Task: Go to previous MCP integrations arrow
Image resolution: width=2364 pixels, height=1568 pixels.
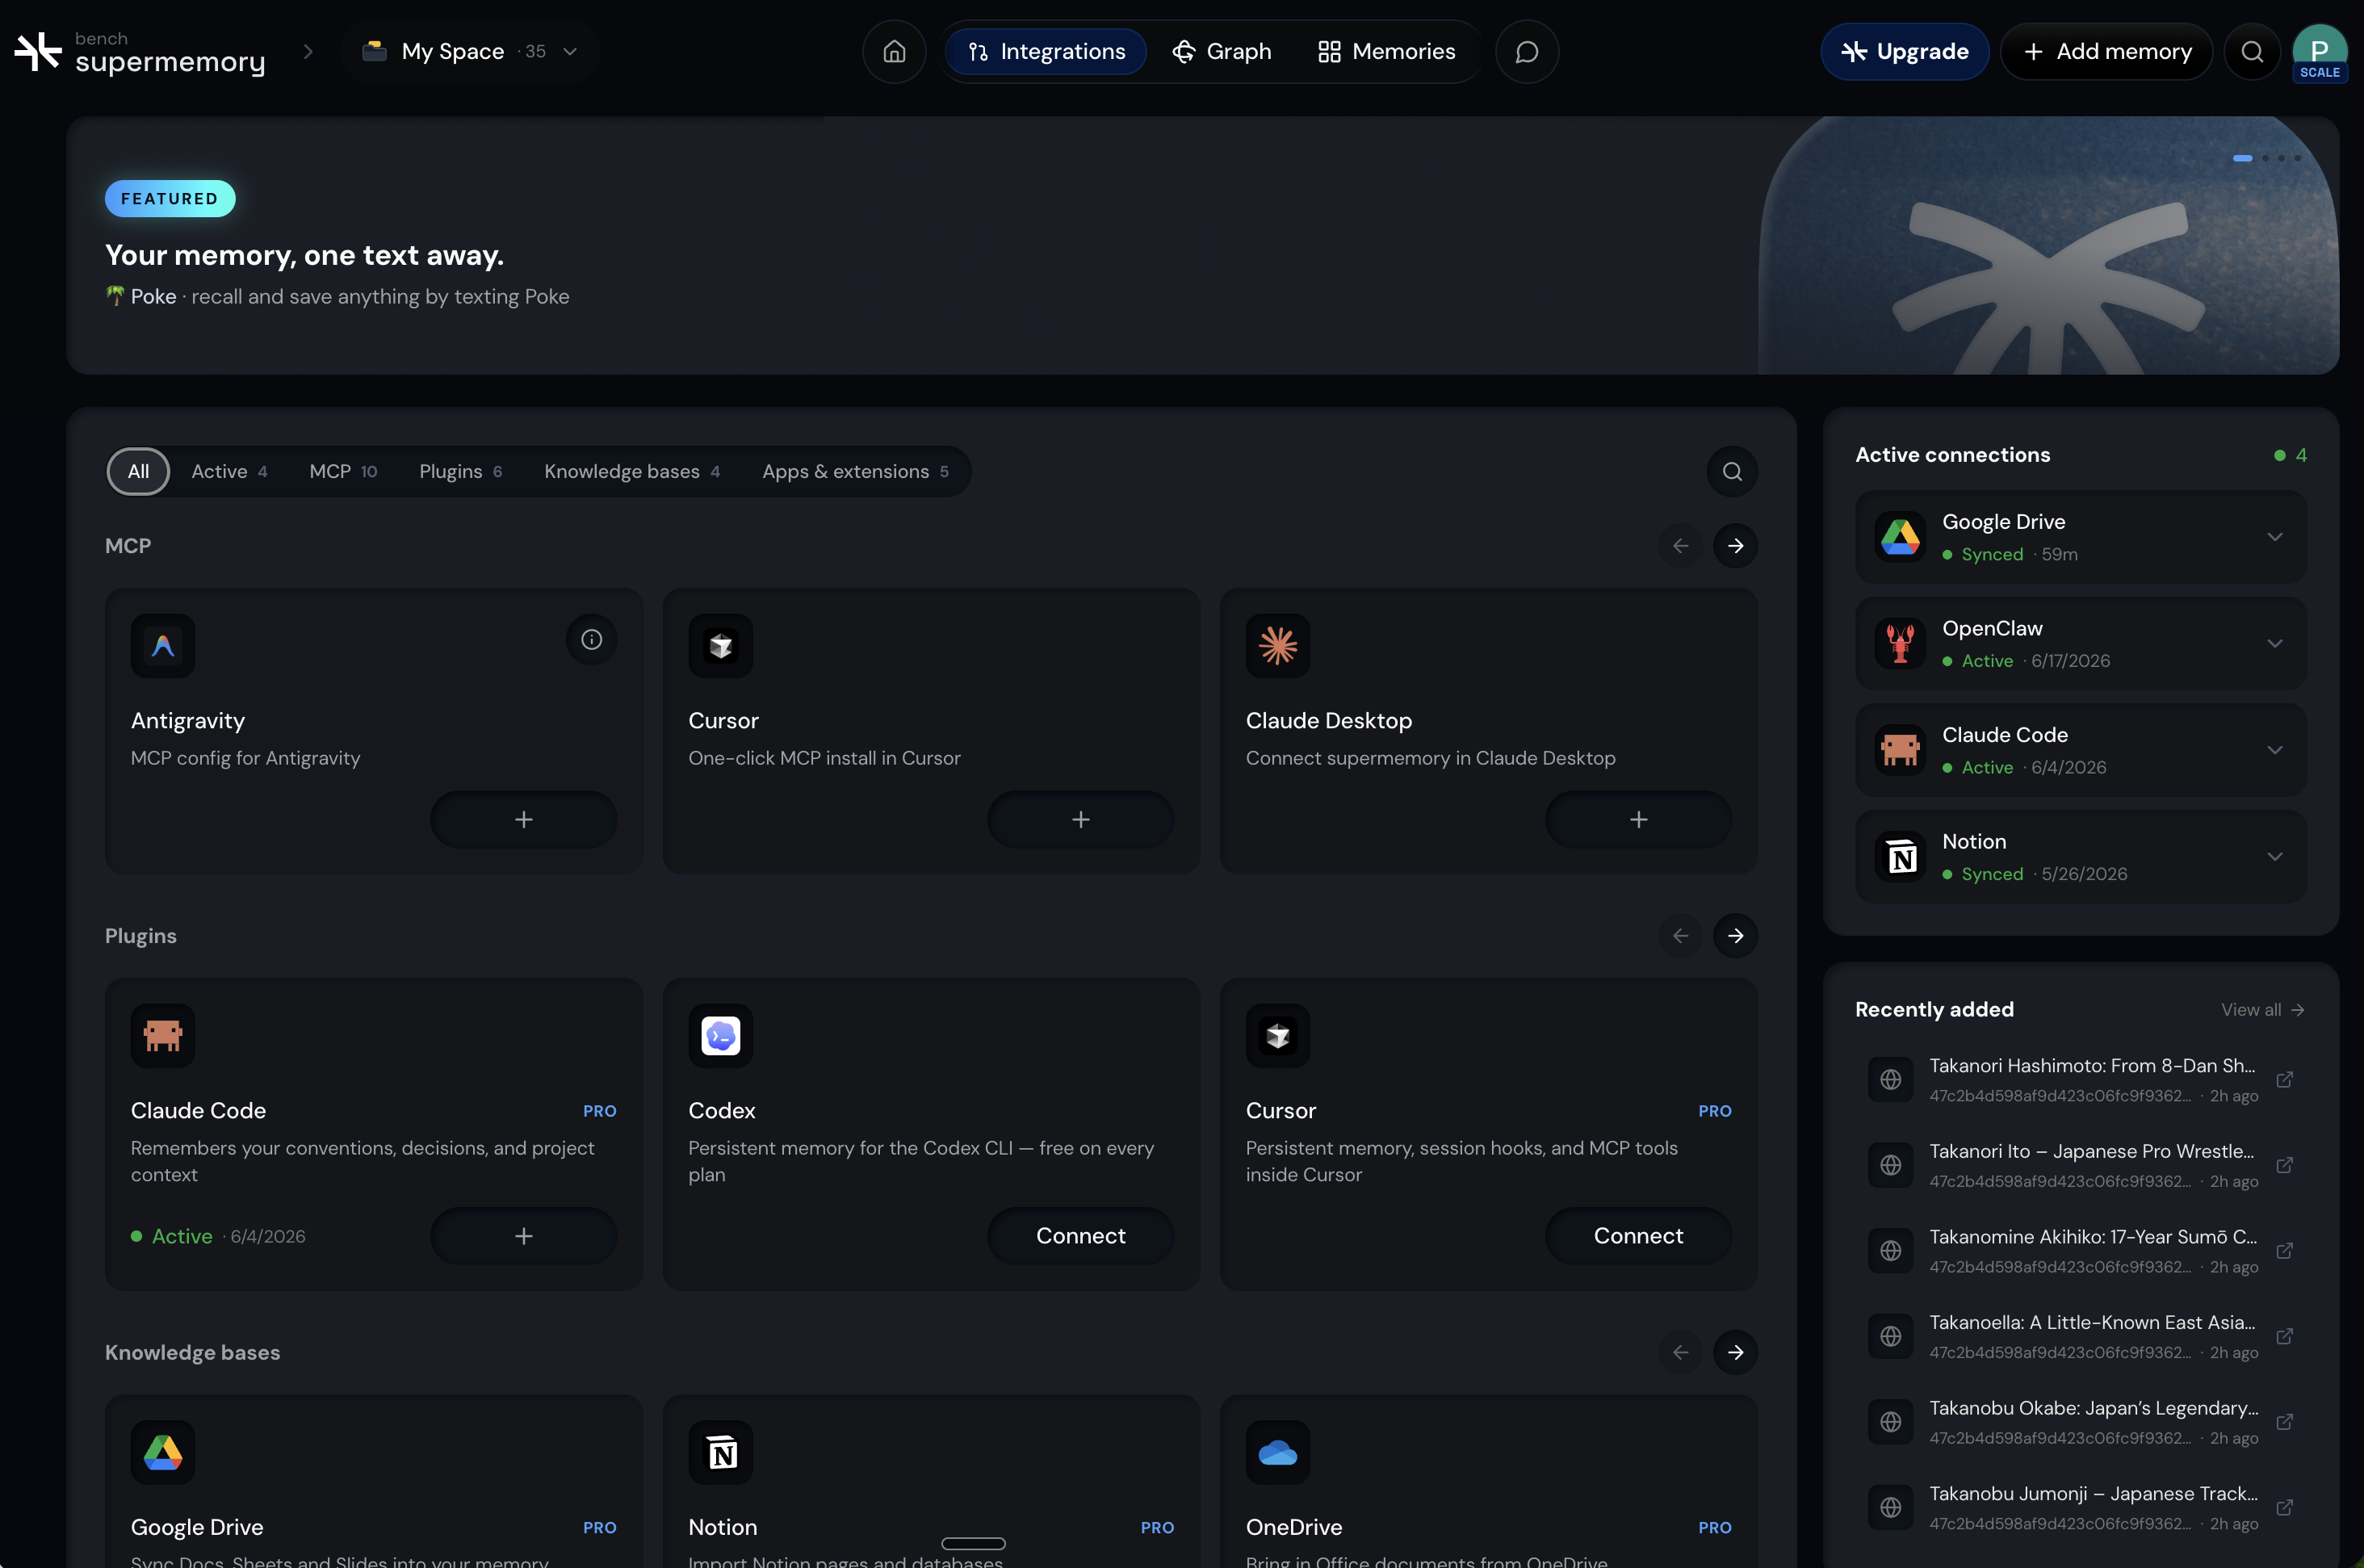Action: click(x=1680, y=546)
